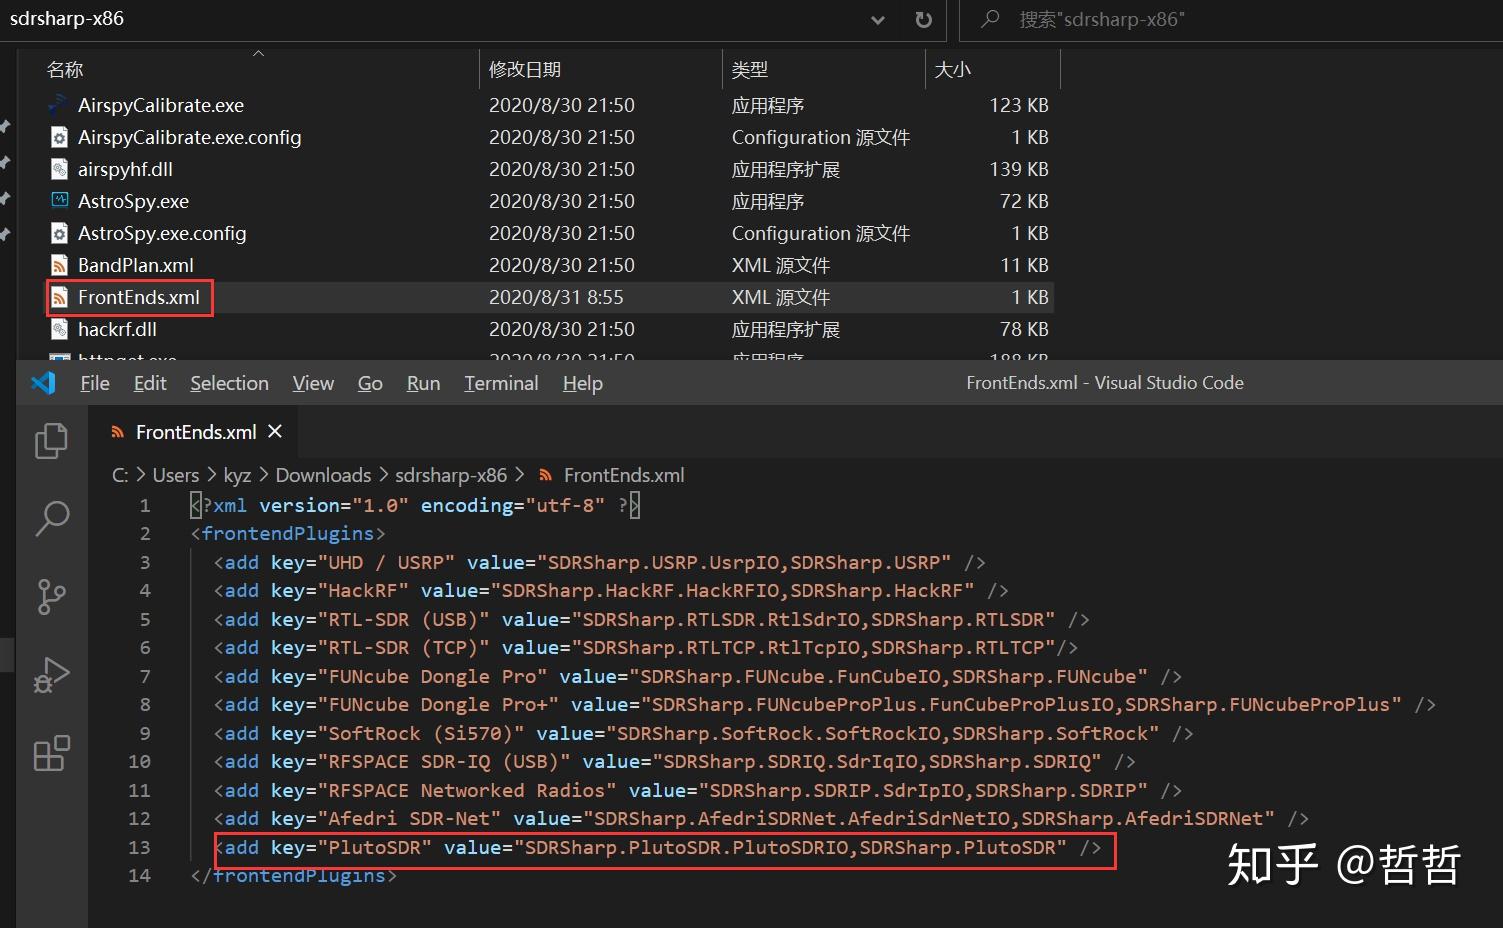The image size is (1503, 928).
Task: Select AstroSpy.exe in file list
Action: (x=133, y=201)
